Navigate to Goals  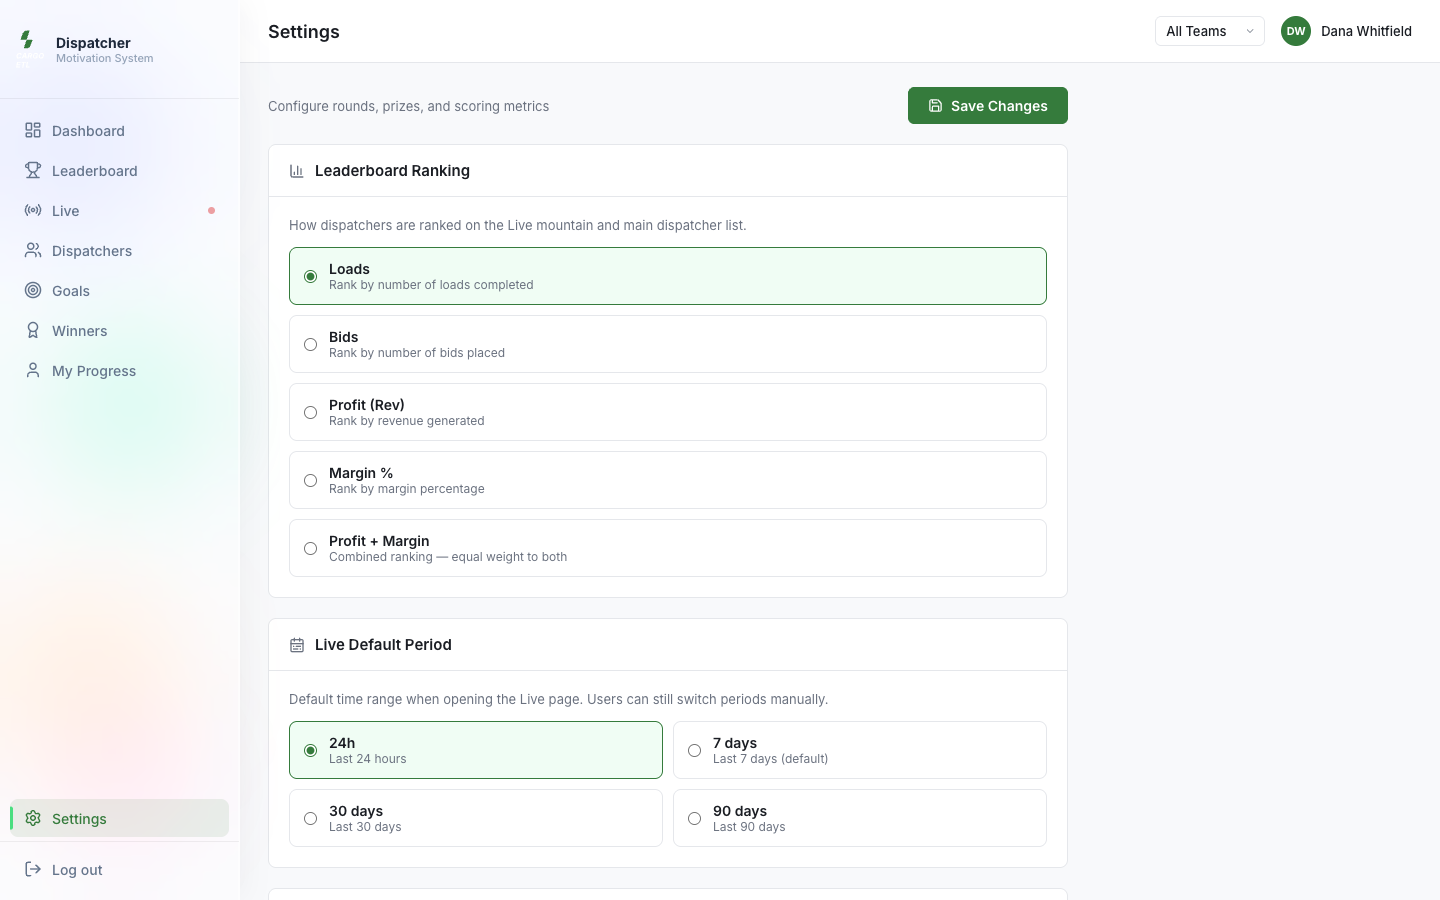[120, 290]
